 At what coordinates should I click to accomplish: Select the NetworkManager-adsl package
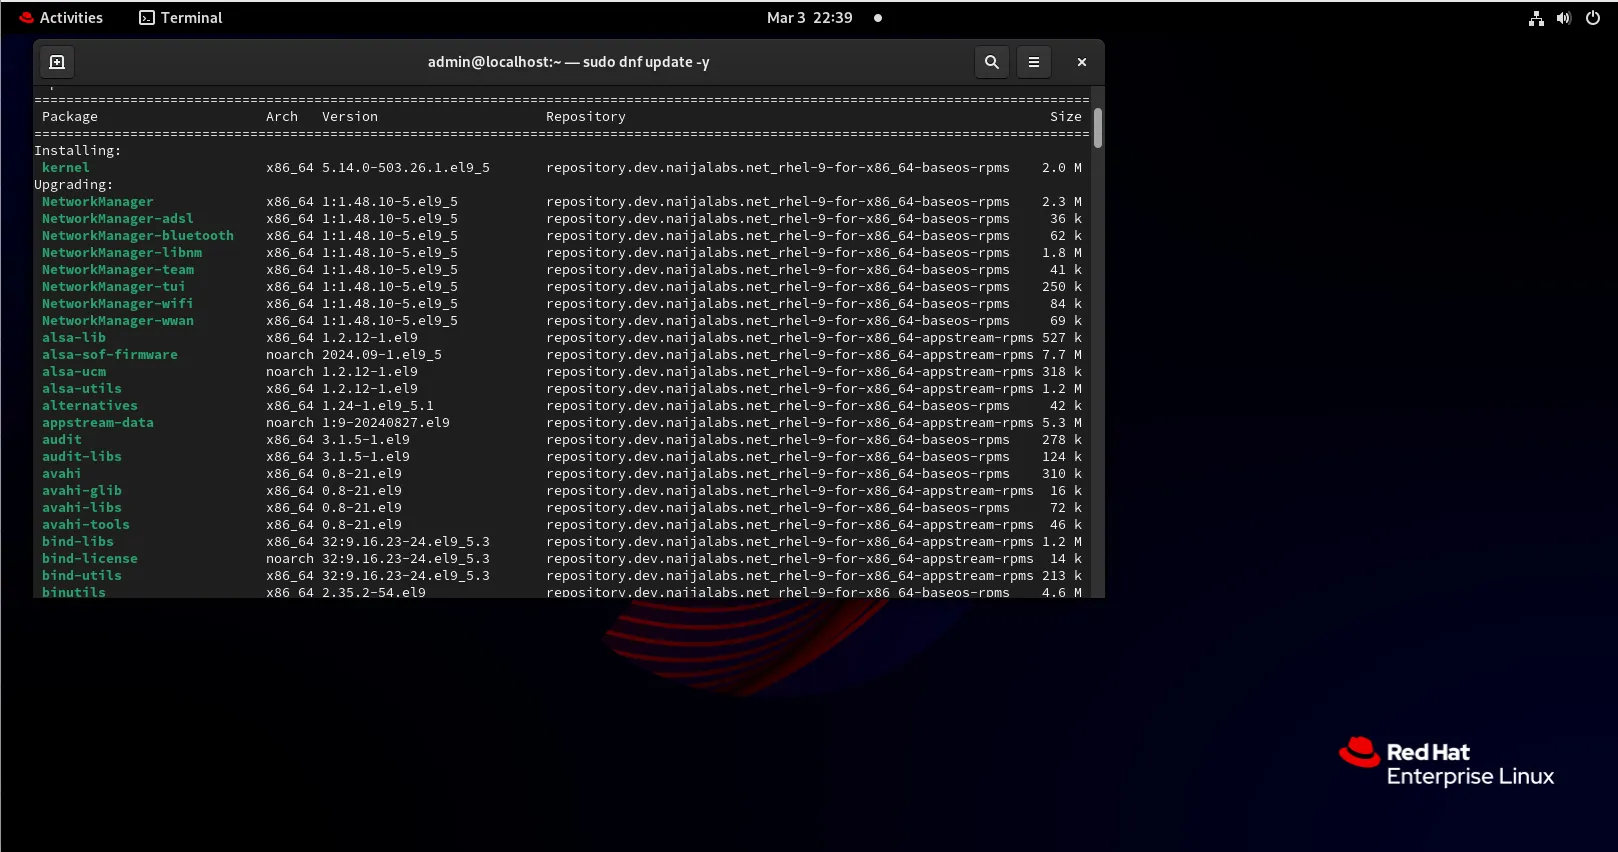tap(118, 219)
